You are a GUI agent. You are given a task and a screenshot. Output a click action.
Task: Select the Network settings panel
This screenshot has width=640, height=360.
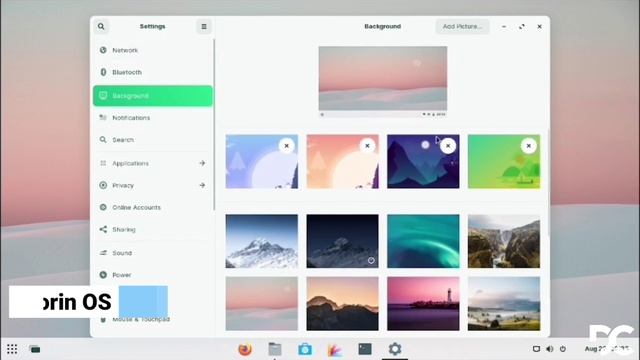152,50
